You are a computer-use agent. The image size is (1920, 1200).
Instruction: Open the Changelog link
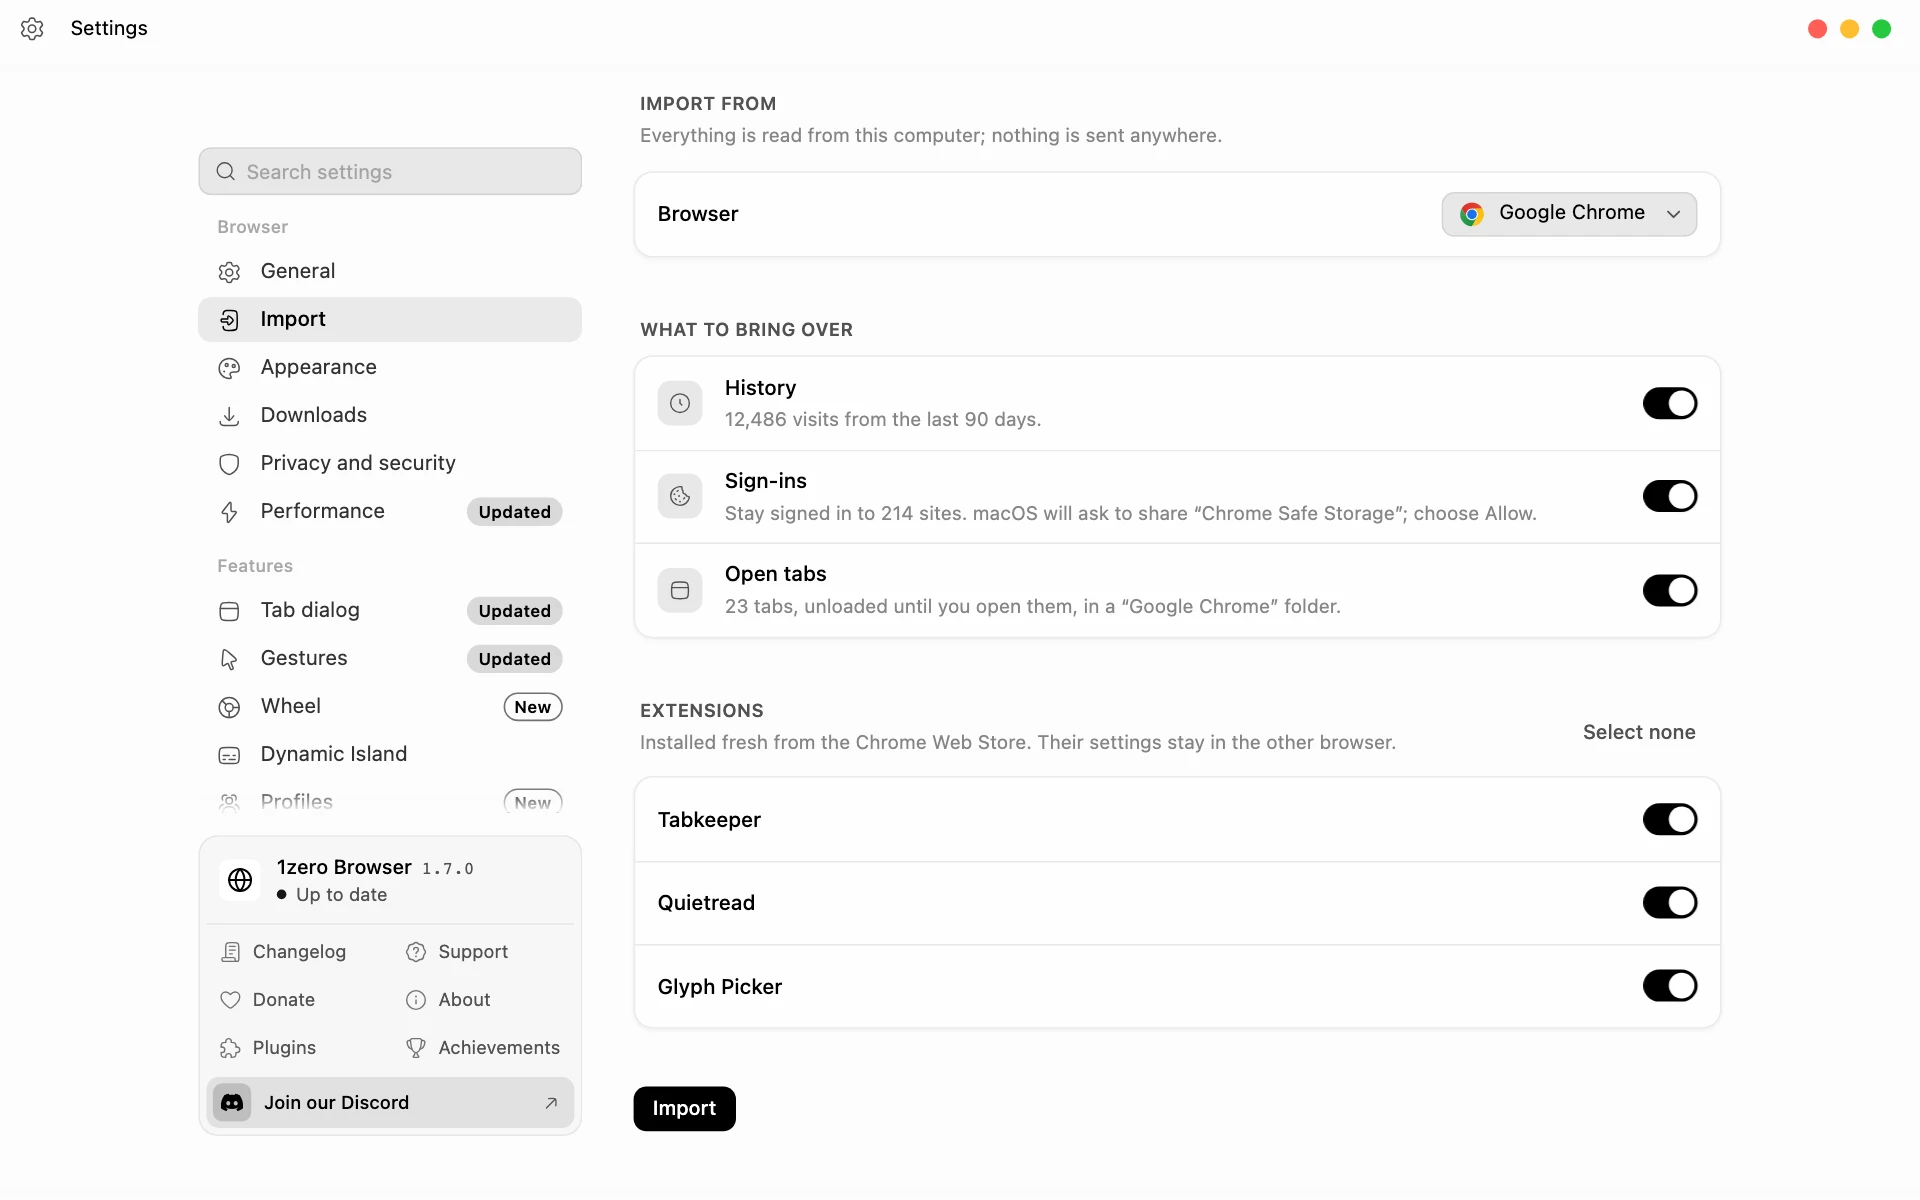(285, 952)
